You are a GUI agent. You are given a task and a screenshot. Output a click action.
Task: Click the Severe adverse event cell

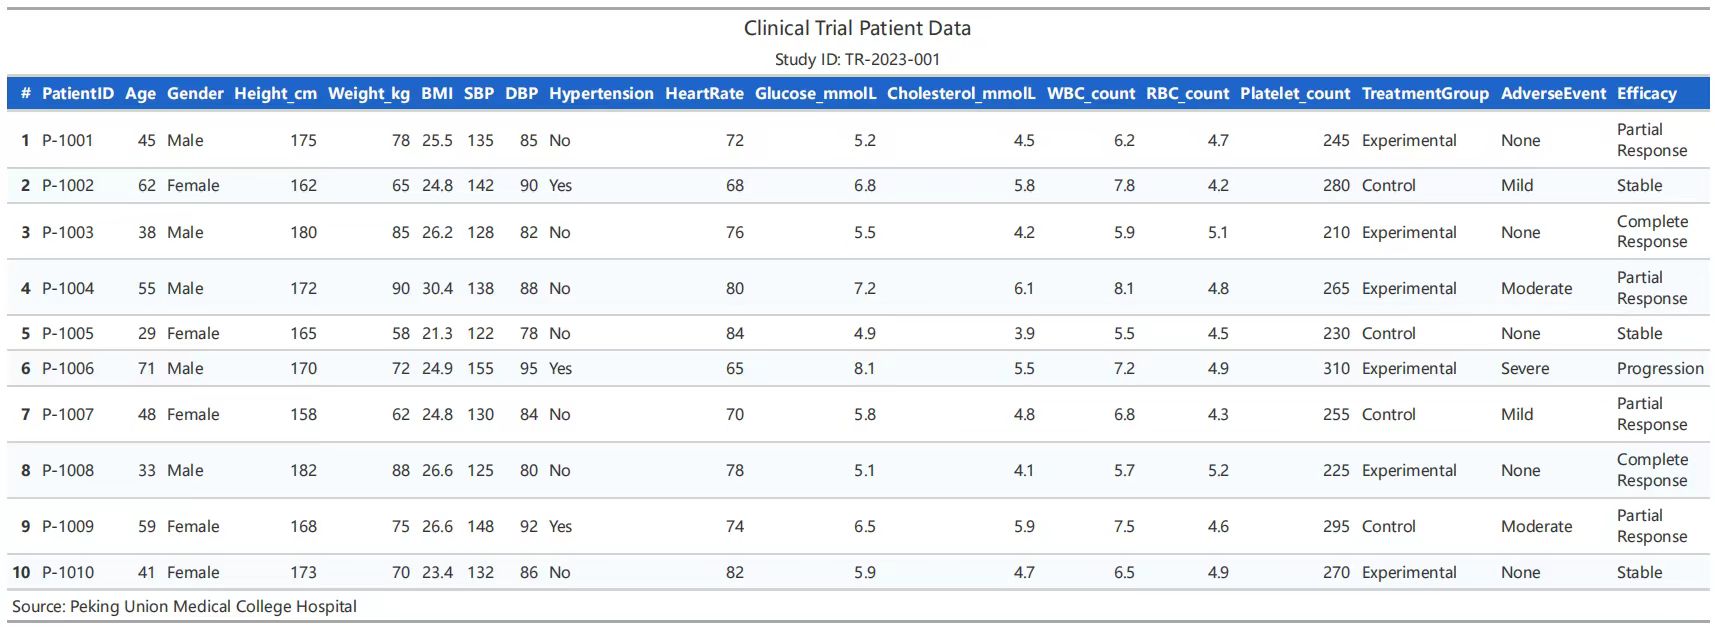(x=1525, y=368)
